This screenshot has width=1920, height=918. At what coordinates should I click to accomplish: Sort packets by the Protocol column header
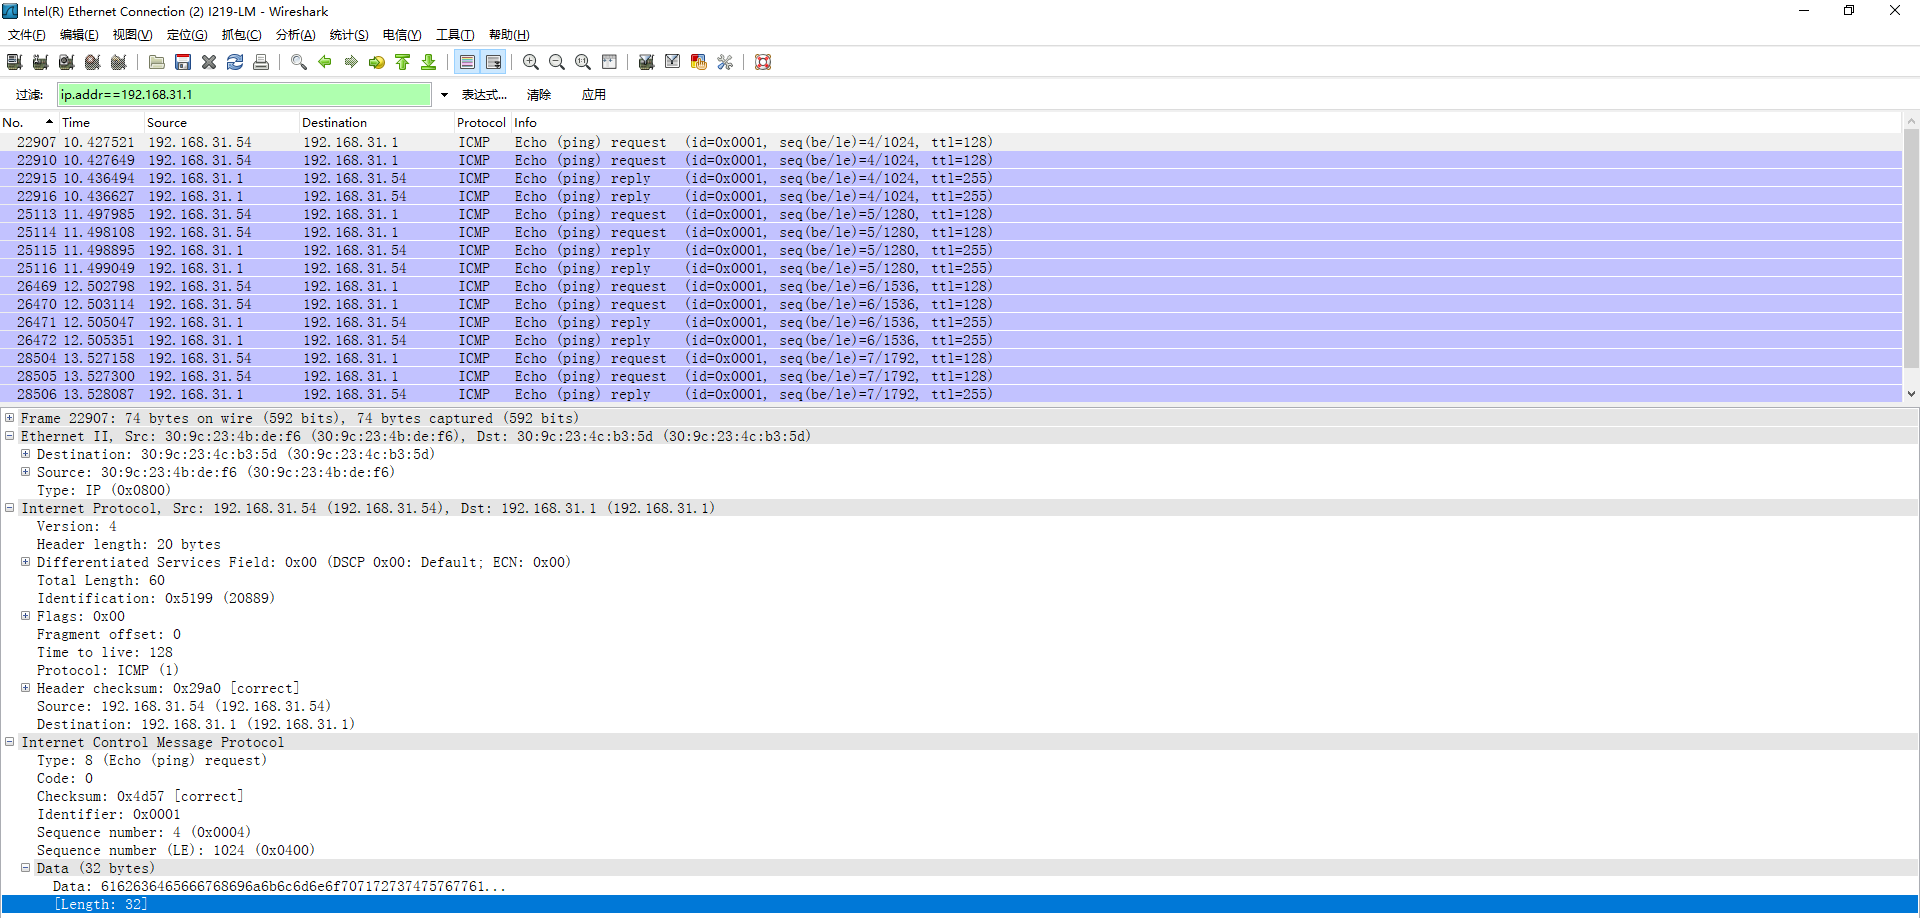(x=482, y=123)
